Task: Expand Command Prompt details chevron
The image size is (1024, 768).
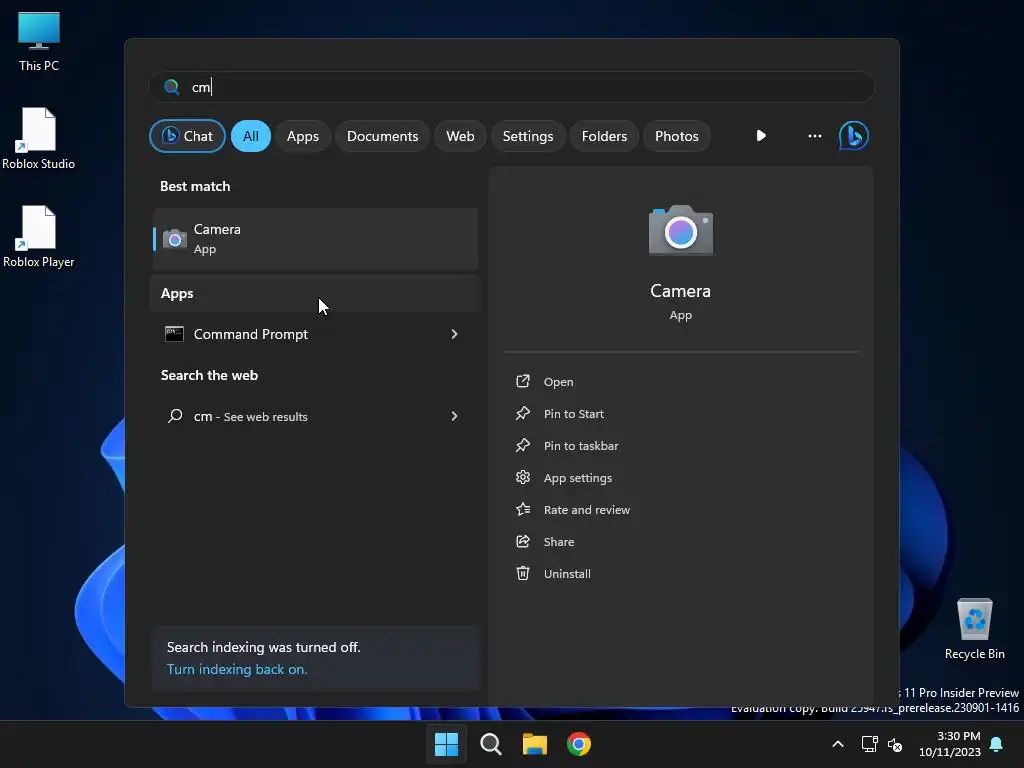Action: click(x=455, y=334)
